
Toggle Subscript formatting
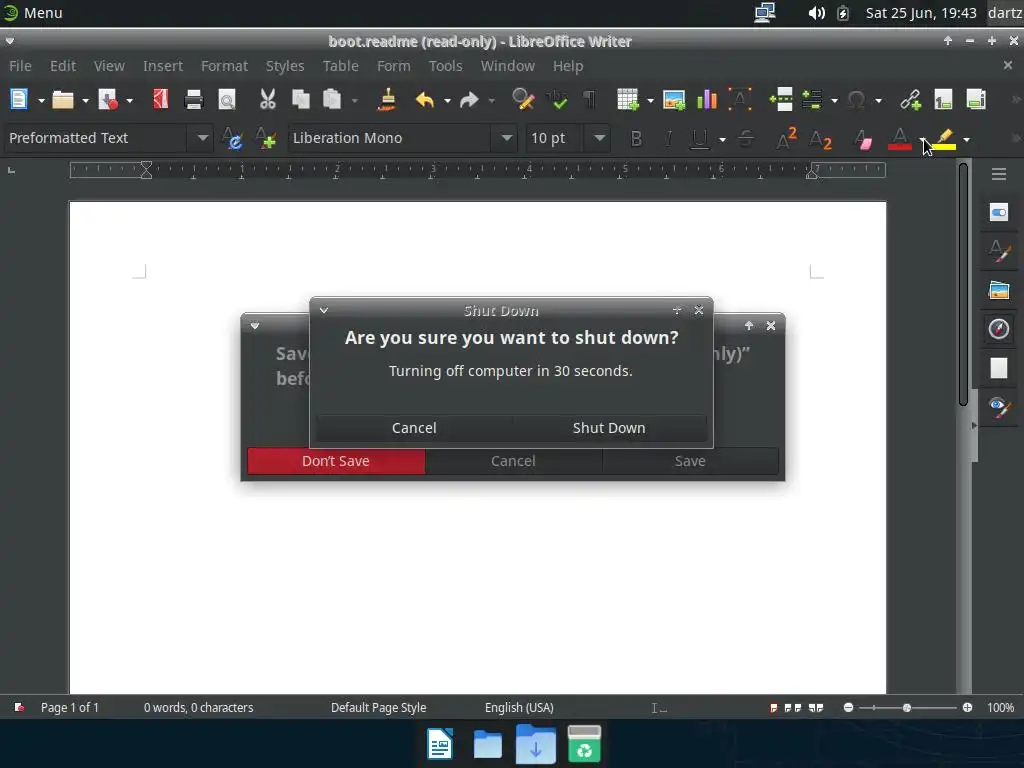click(x=820, y=140)
